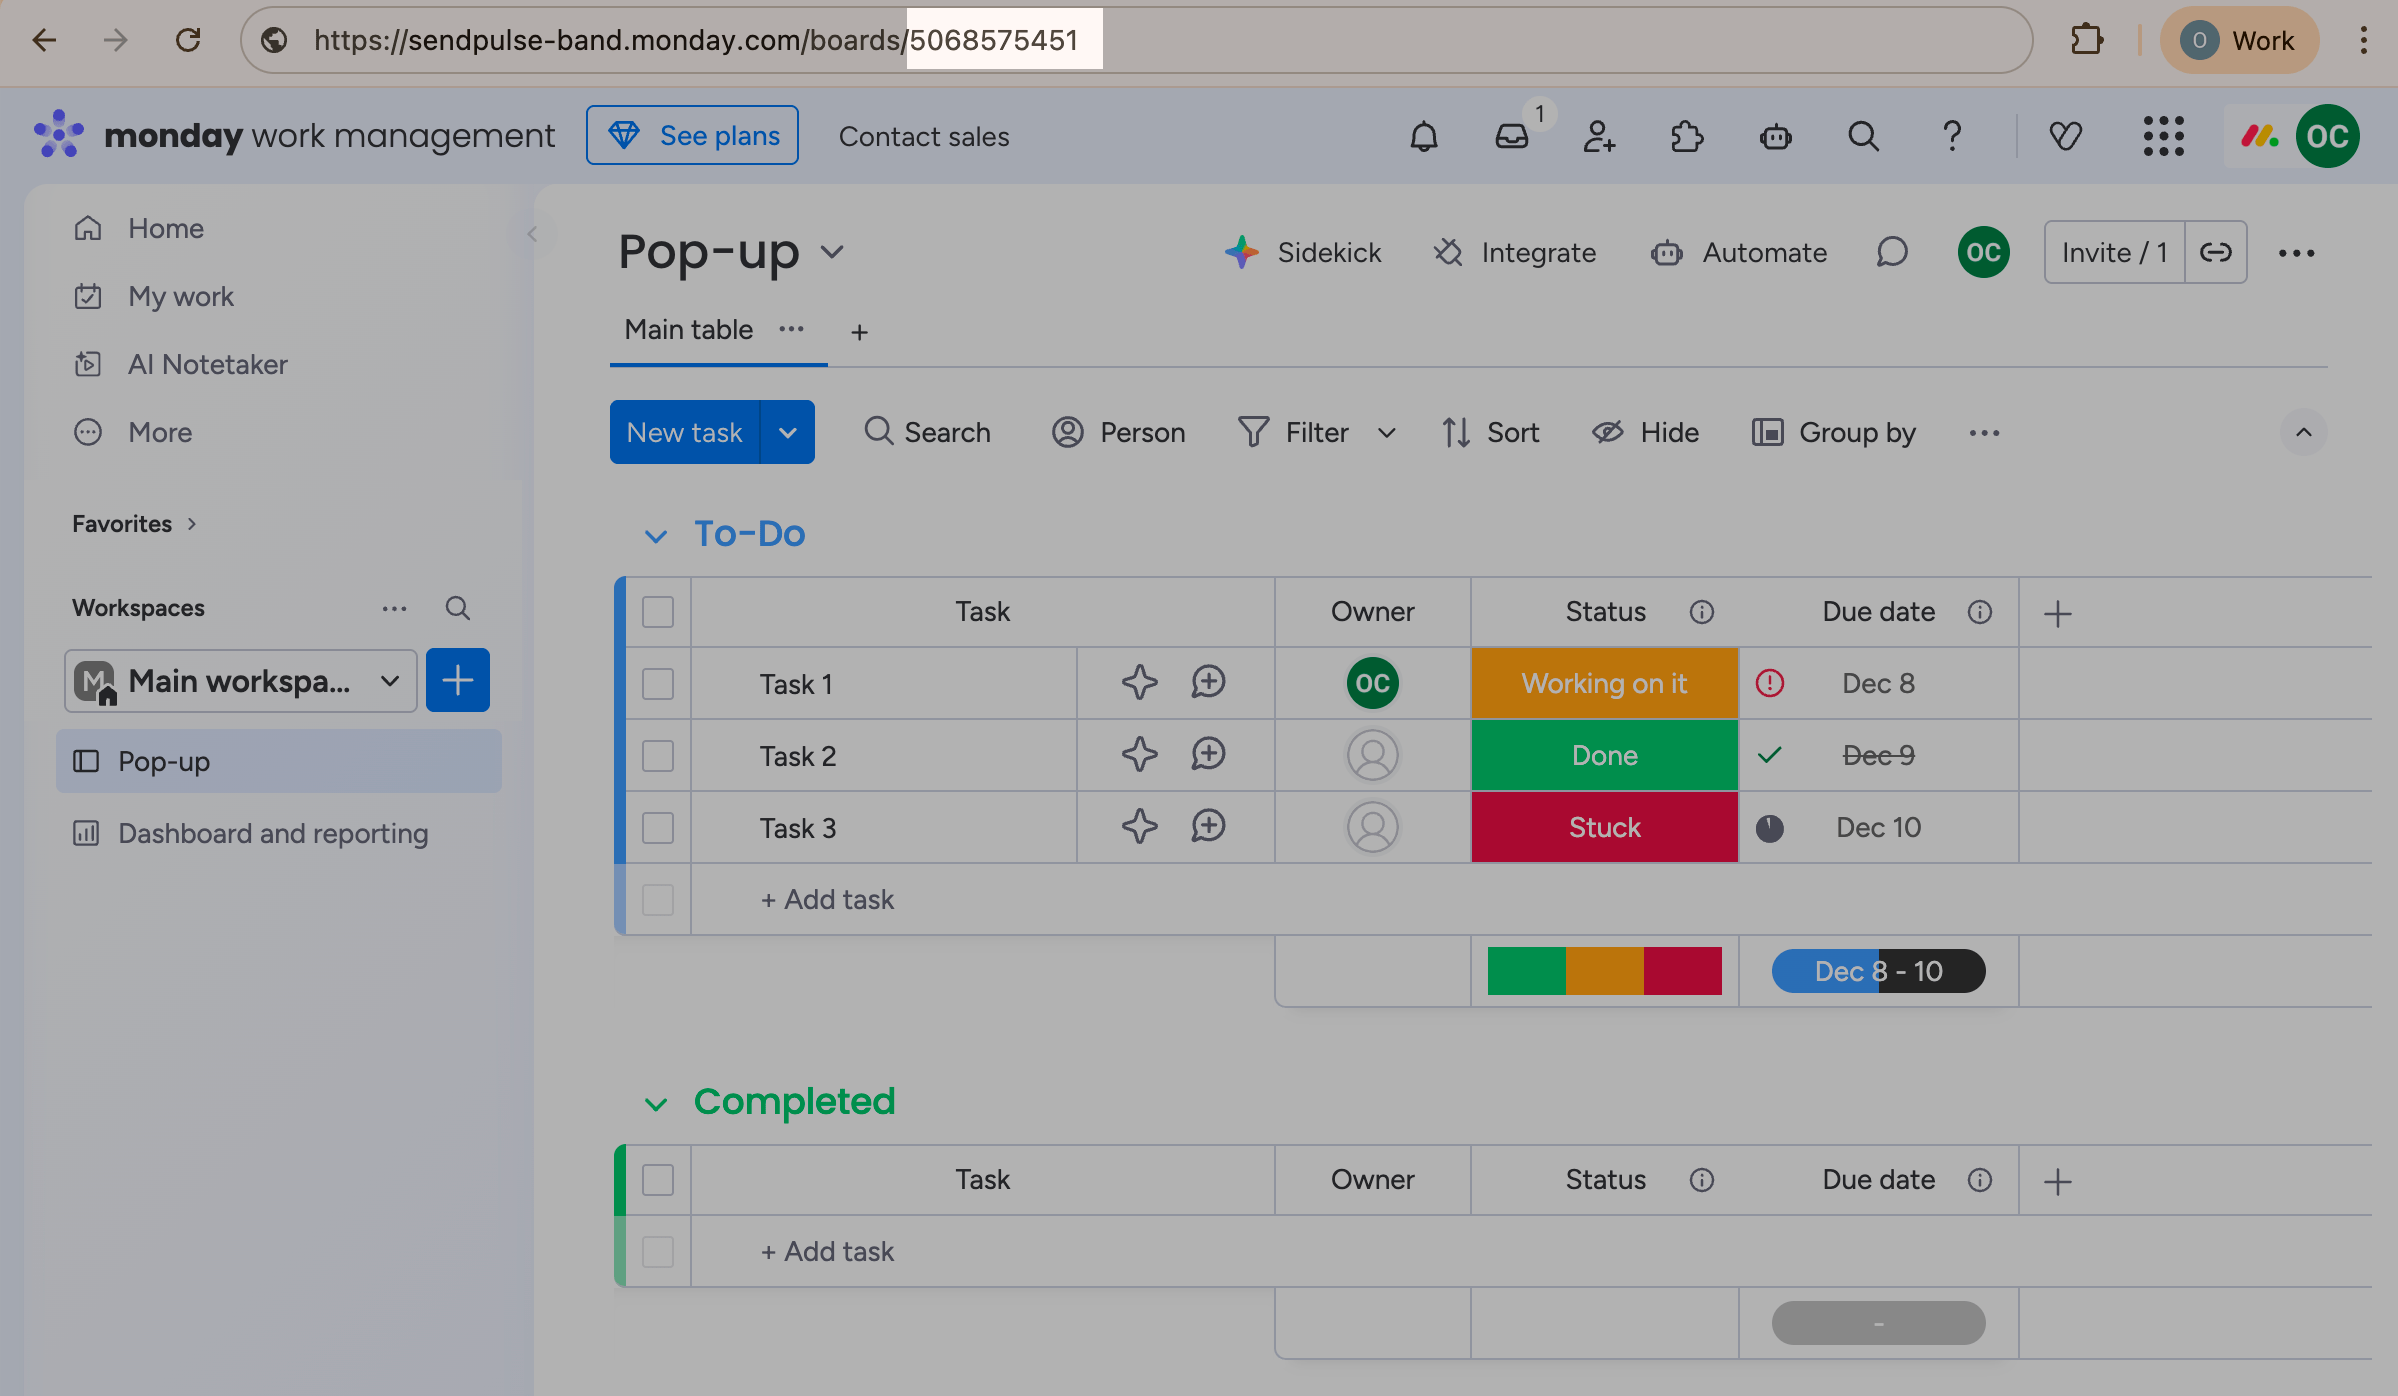Open the board discussion chat icon
The height and width of the screenshot is (1396, 2398).
click(x=1891, y=253)
